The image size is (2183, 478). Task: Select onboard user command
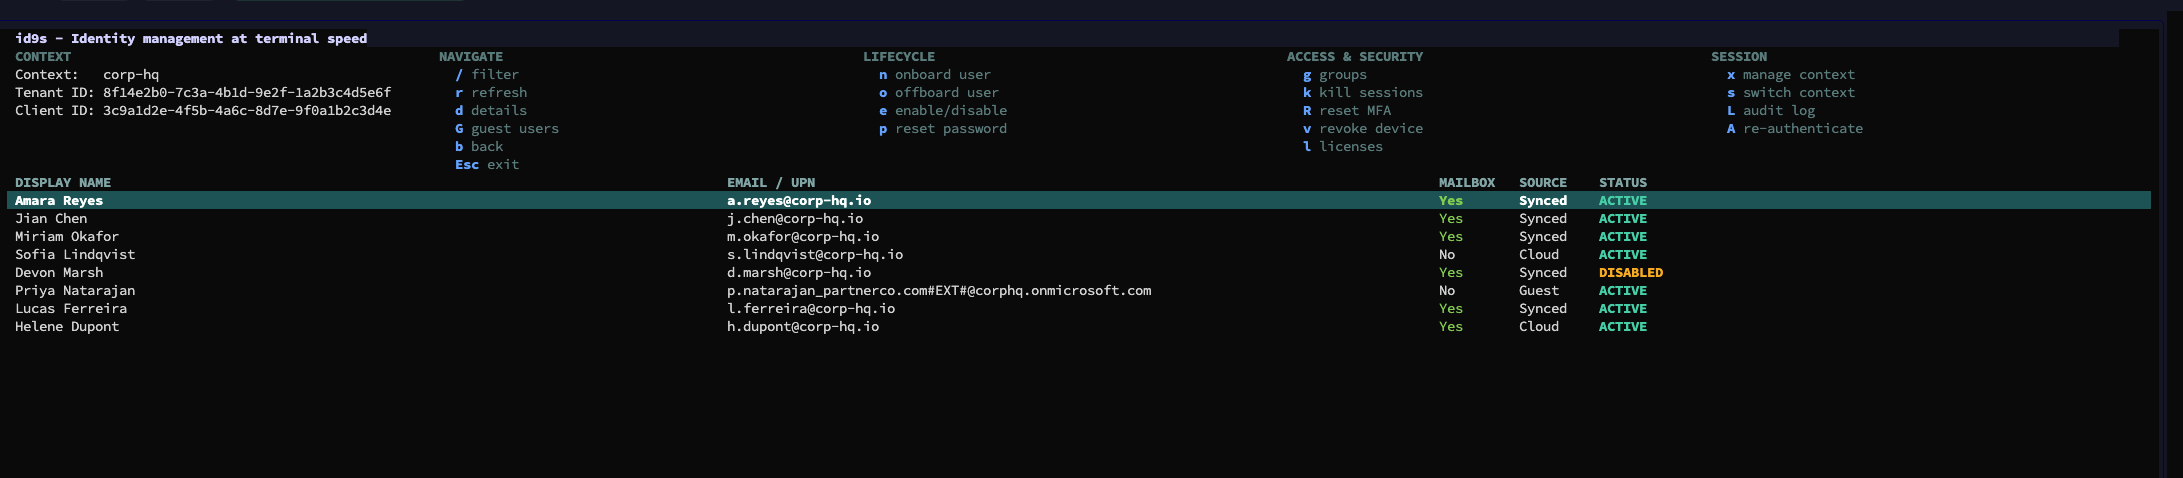[935, 75]
